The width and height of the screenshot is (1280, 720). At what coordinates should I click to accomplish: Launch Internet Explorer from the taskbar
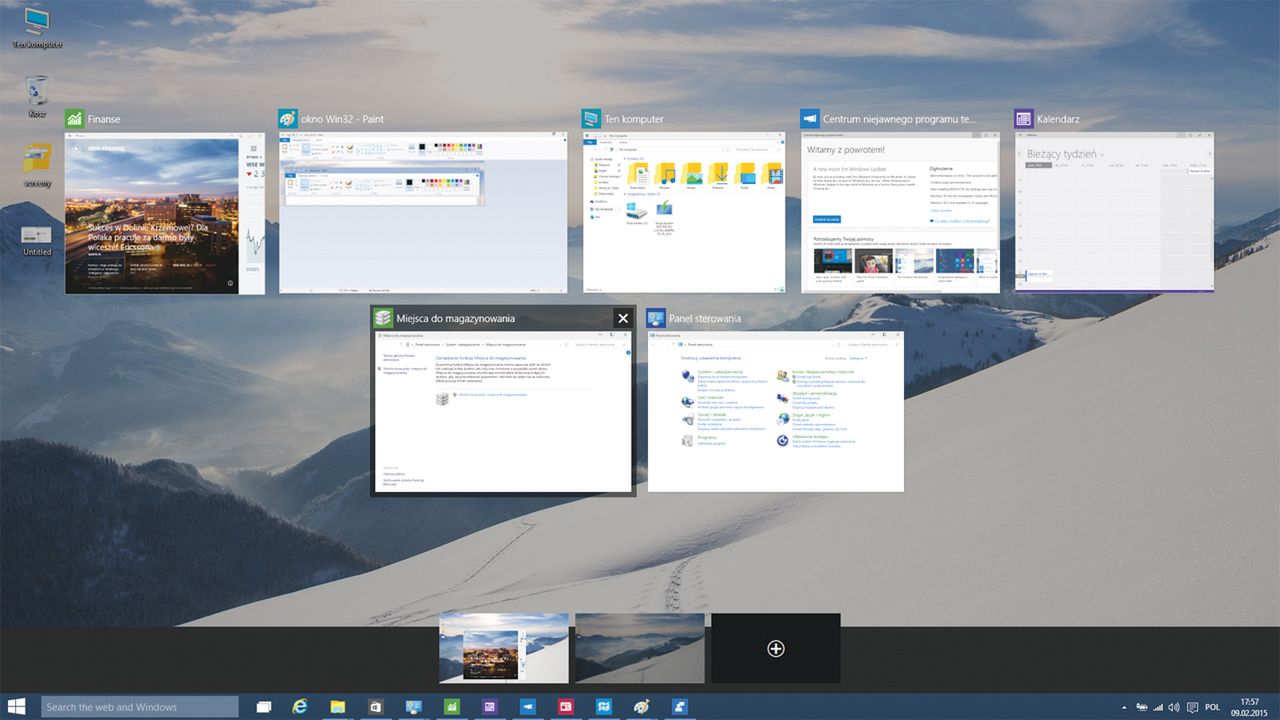(300, 707)
